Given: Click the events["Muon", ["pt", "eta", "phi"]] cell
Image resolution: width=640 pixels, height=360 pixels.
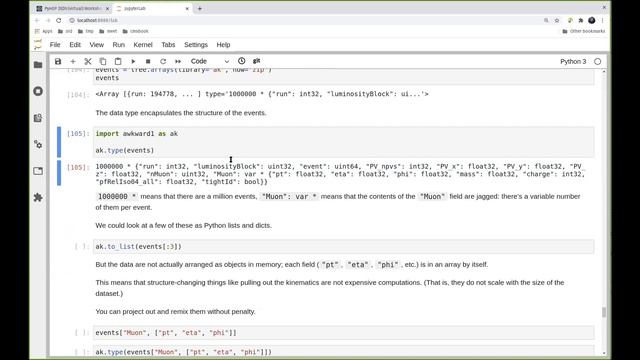Looking at the screenshot, I should coord(343,333).
